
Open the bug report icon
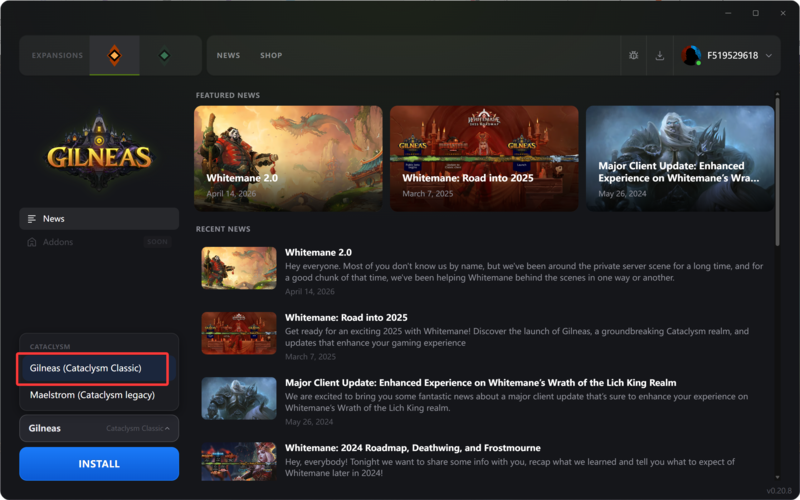coord(634,55)
